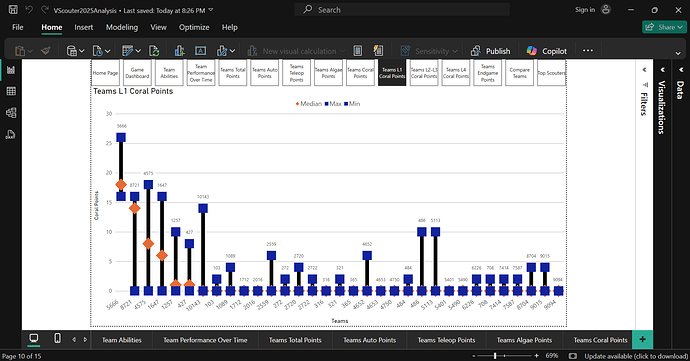This screenshot has width=690, height=361.
Task: Toggle the Median legend item
Action: tap(308, 104)
